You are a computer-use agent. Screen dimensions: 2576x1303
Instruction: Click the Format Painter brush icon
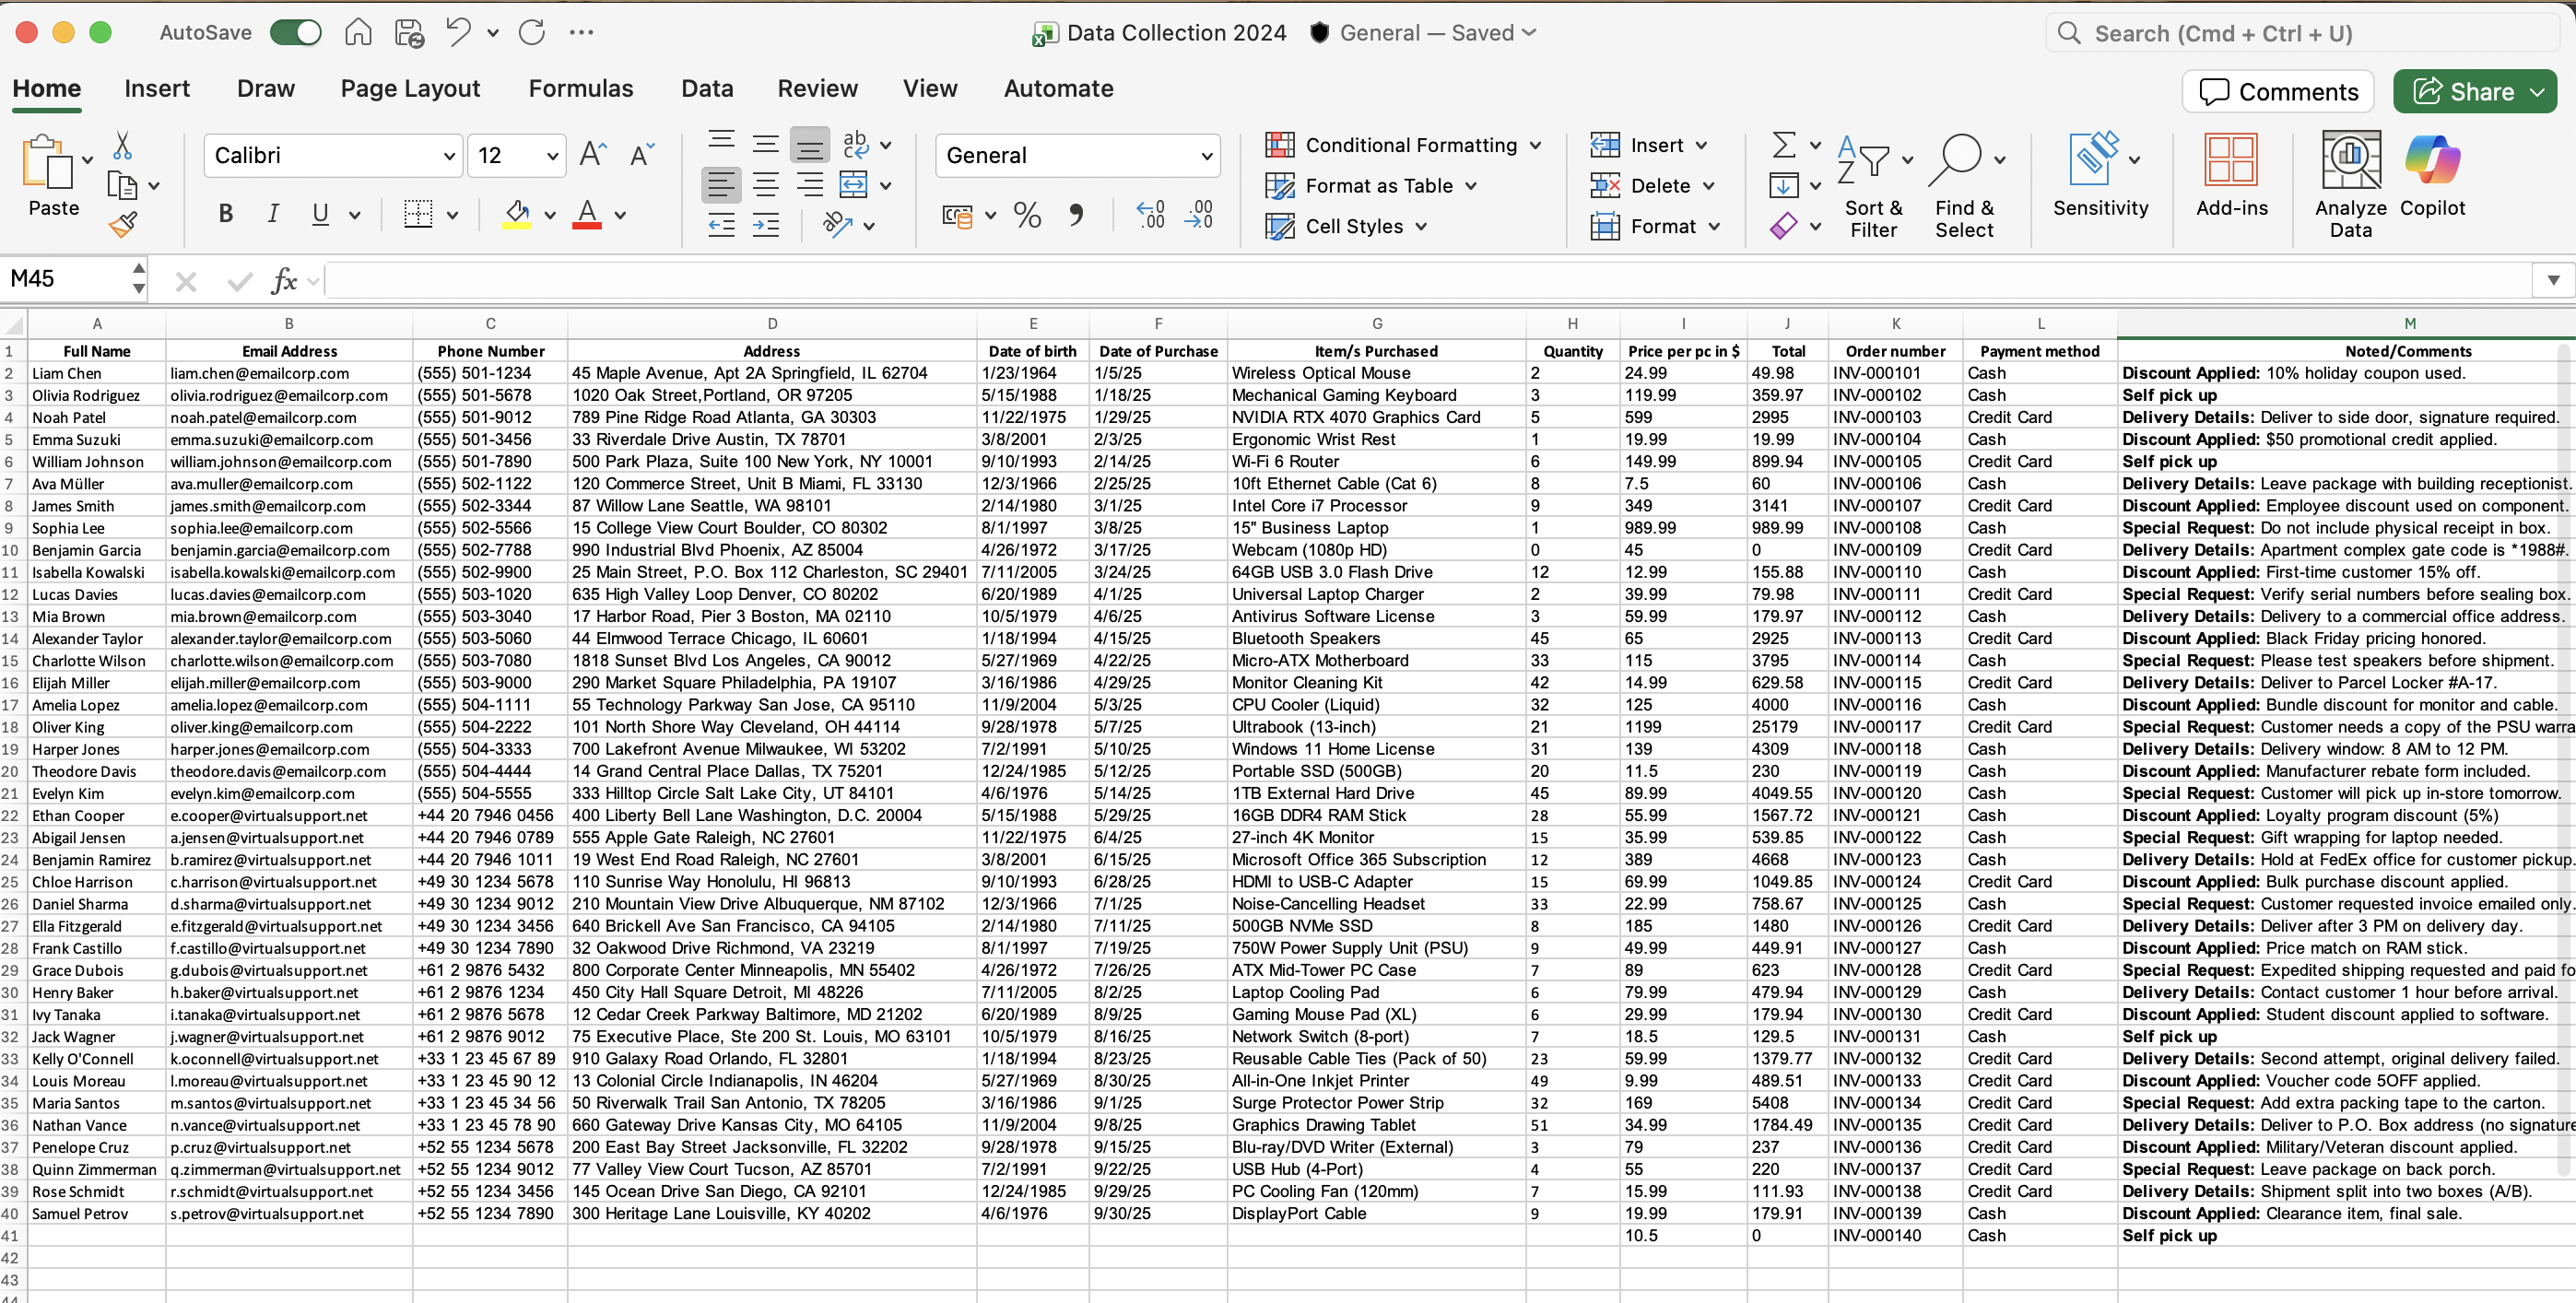tap(123, 226)
